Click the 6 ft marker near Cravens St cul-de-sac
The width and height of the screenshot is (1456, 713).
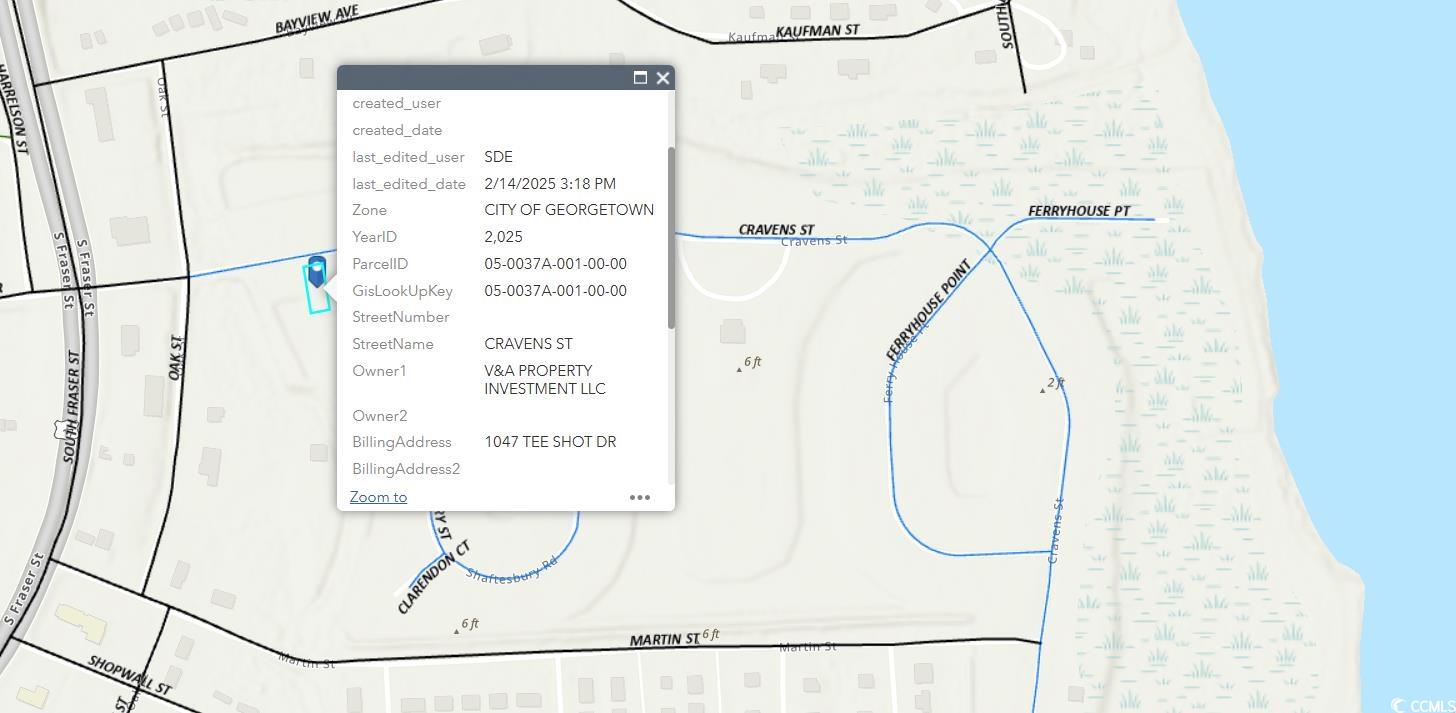pos(750,363)
